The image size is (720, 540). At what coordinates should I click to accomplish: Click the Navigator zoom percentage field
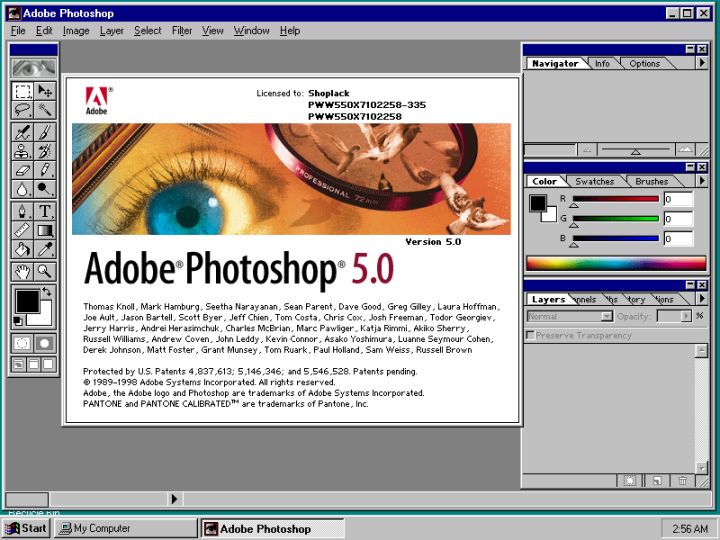tap(550, 150)
